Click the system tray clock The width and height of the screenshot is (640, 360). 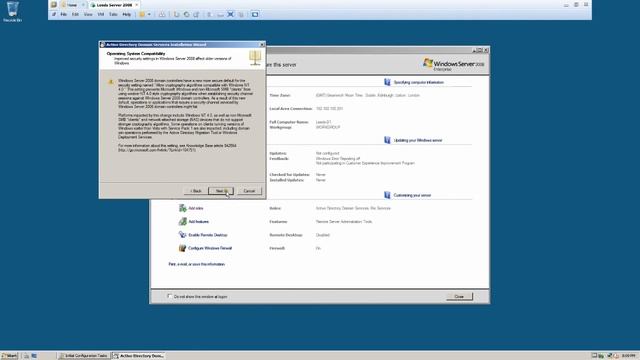point(629,356)
